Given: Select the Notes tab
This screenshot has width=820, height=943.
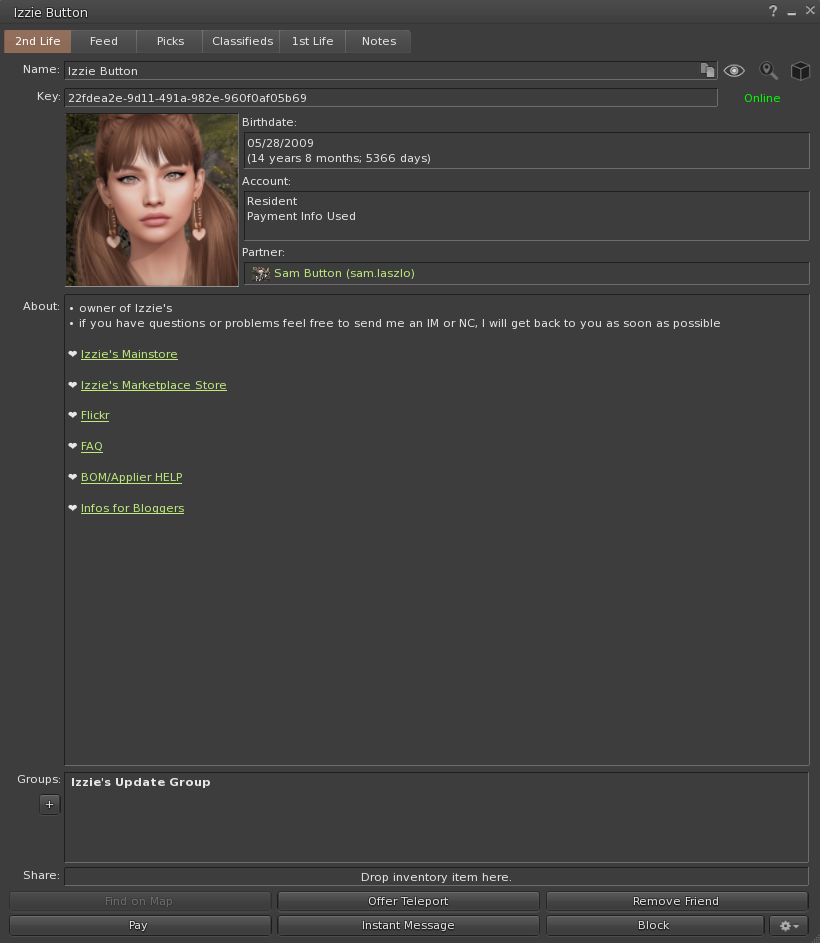Looking at the screenshot, I should [379, 41].
